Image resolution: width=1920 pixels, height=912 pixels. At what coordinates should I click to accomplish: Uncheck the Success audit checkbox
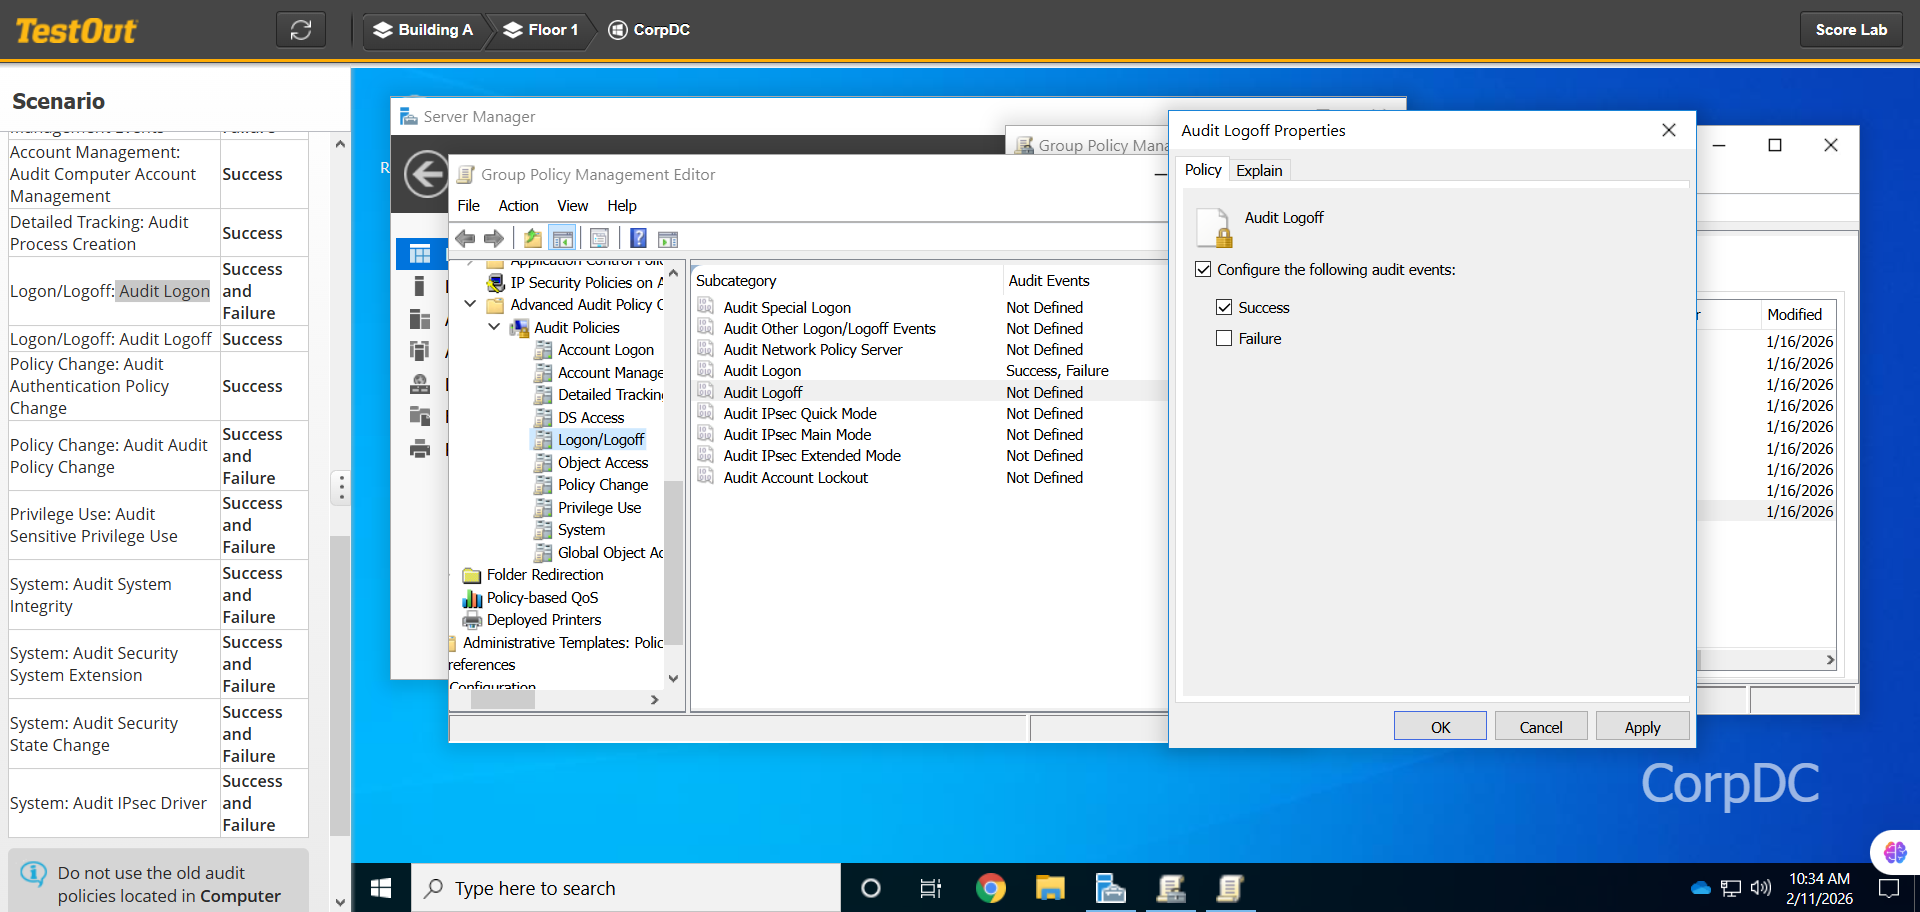point(1224,308)
